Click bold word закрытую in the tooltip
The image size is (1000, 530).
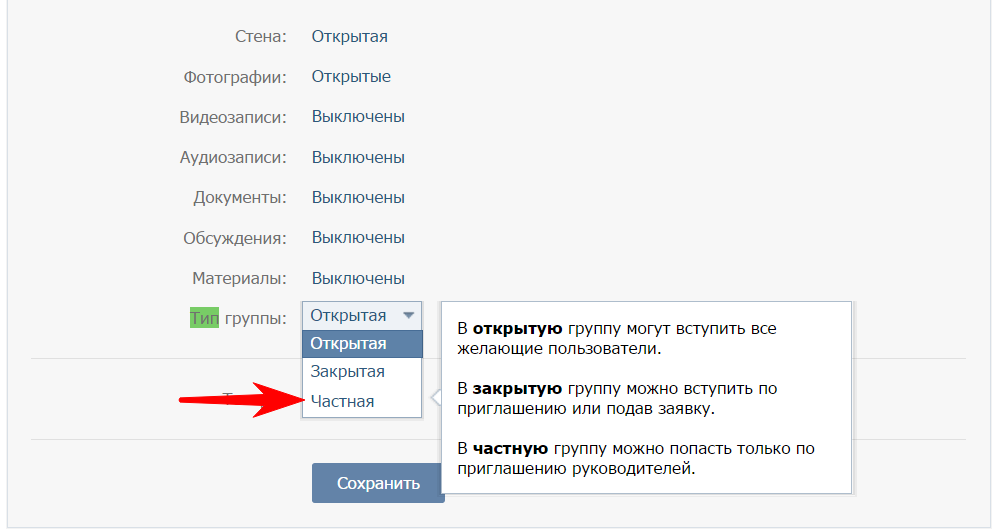(x=515, y=388)
